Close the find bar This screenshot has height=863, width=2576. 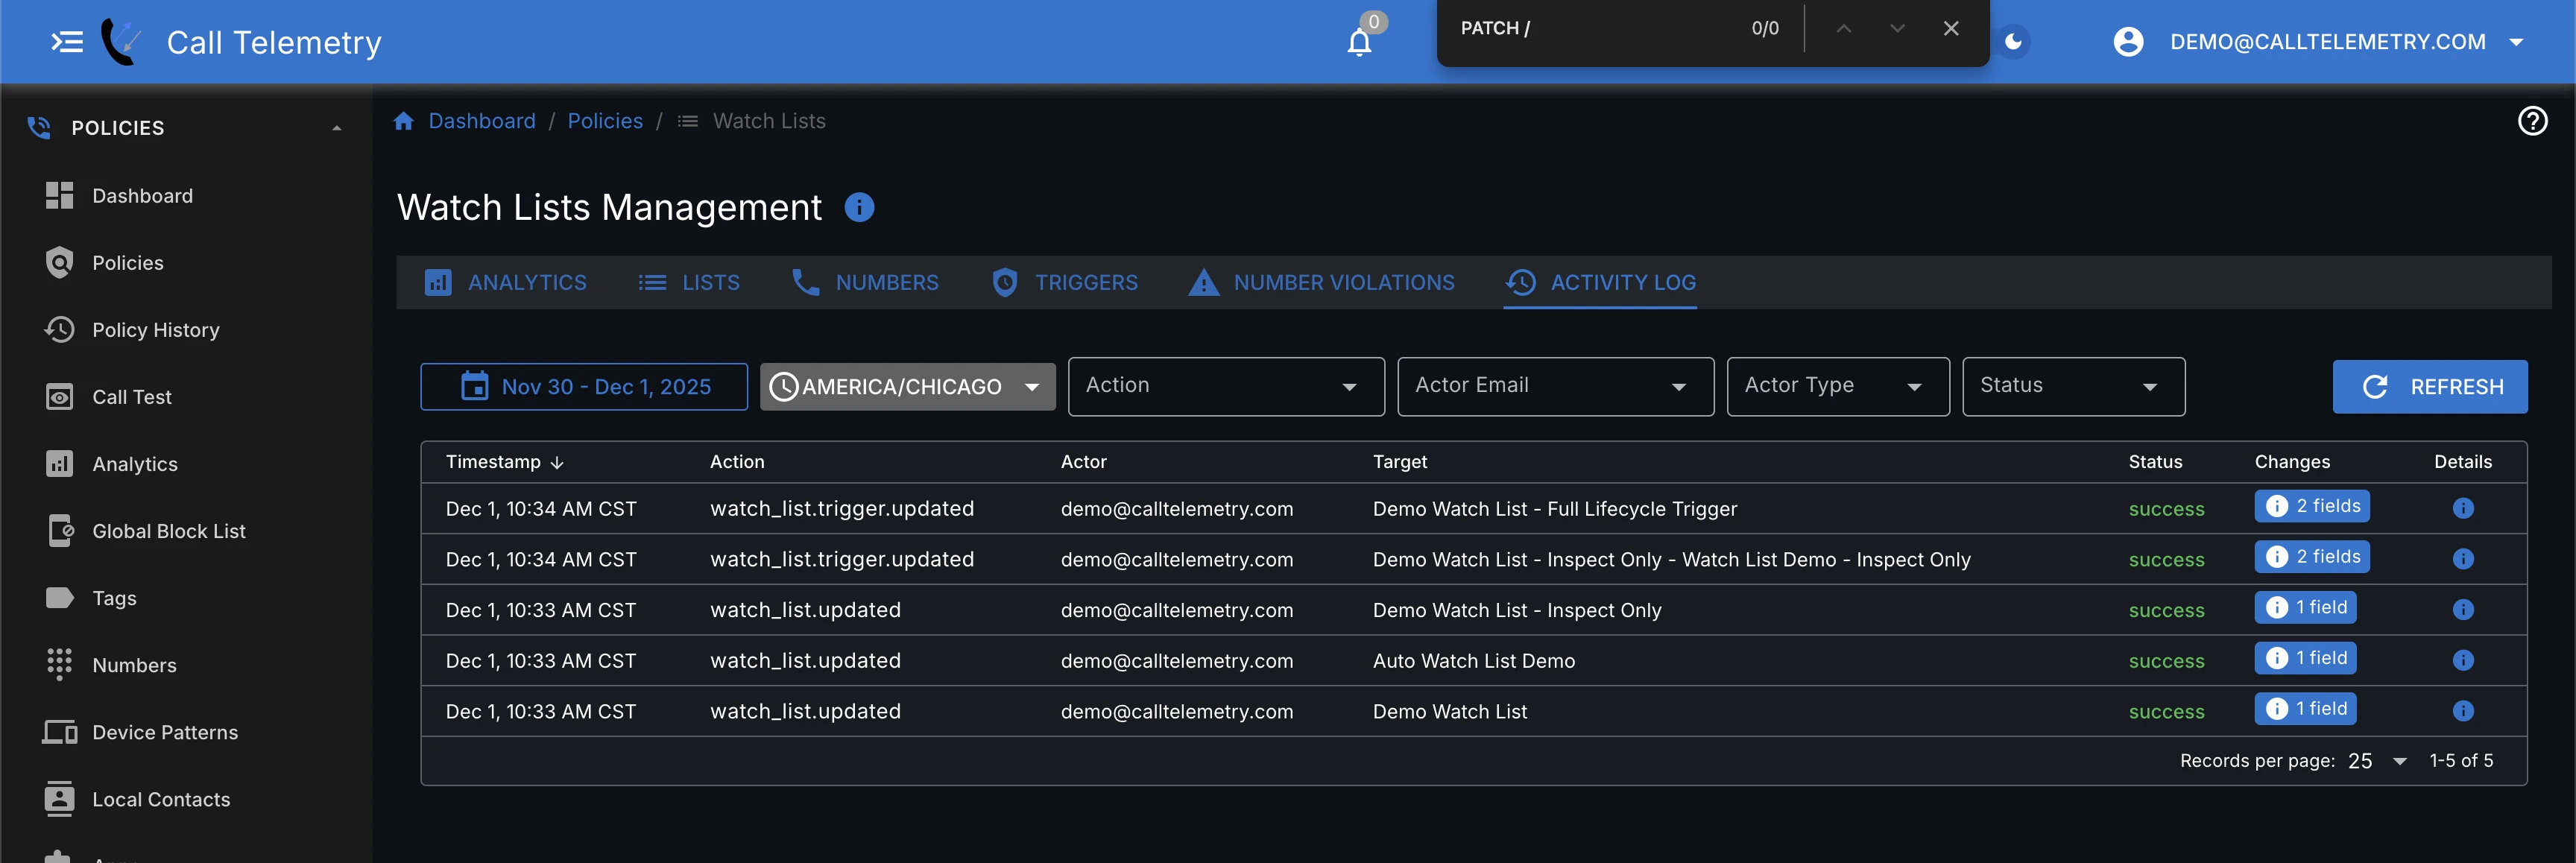tap(1950, 28)
